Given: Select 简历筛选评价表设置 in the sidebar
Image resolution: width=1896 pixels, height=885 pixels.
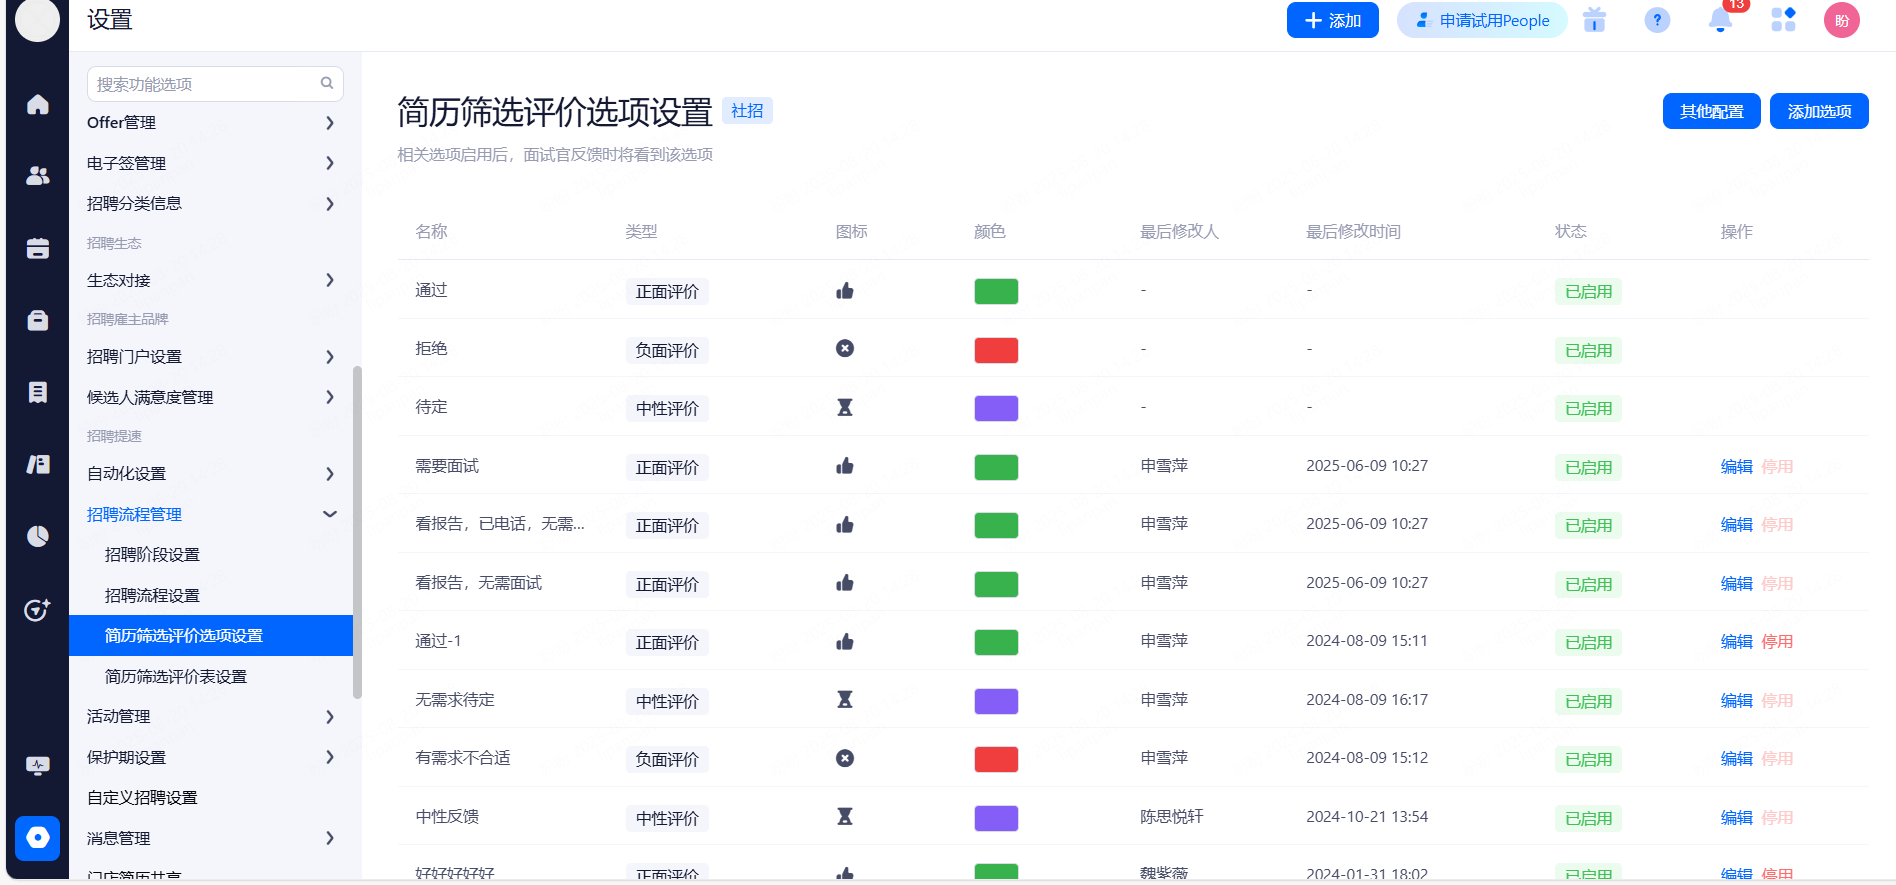Looking at the screenshot, I should click(176, 677).
